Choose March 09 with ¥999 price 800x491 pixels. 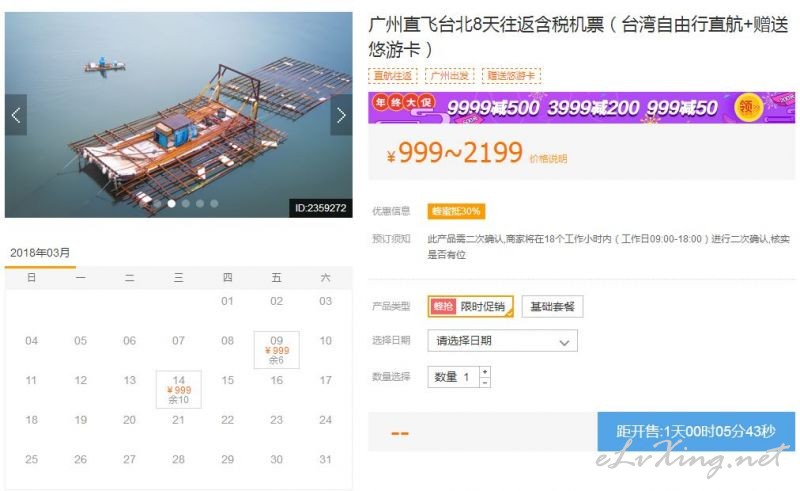276,350
